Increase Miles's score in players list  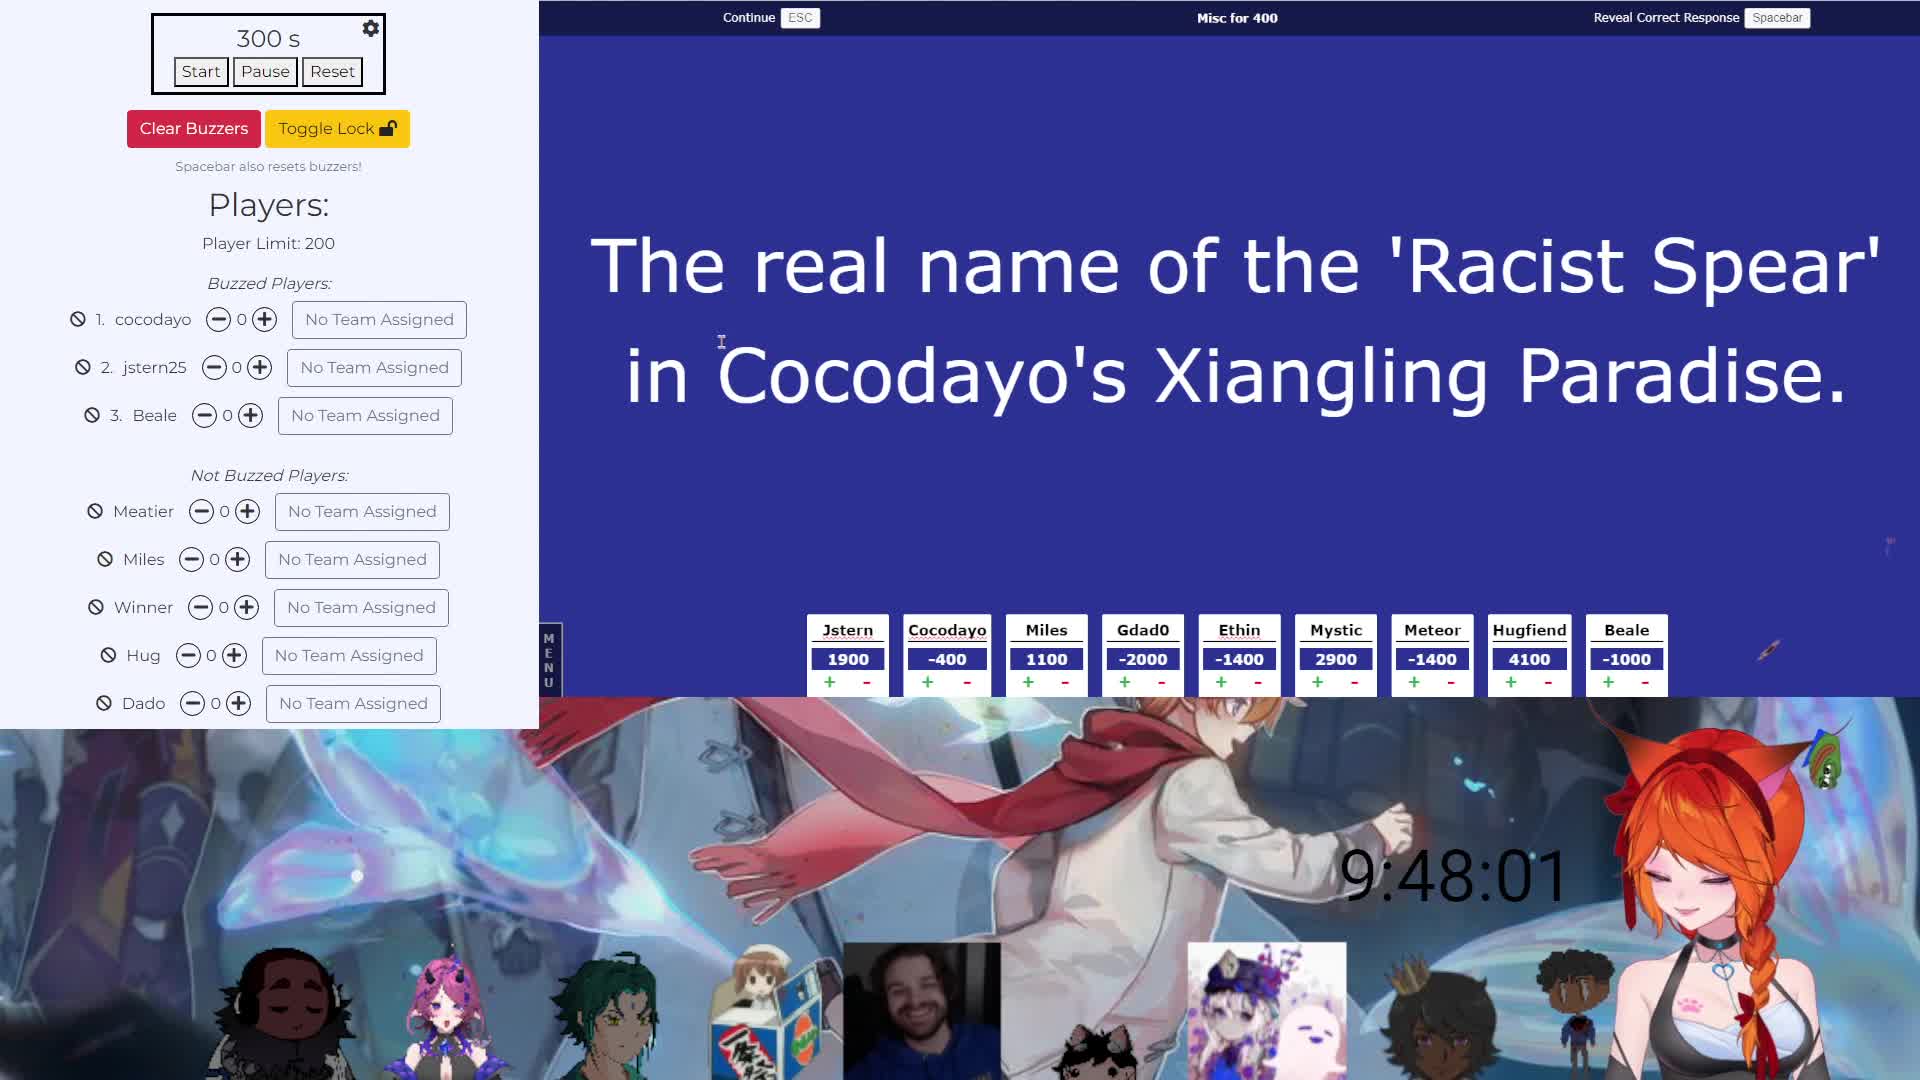point(237,559)
